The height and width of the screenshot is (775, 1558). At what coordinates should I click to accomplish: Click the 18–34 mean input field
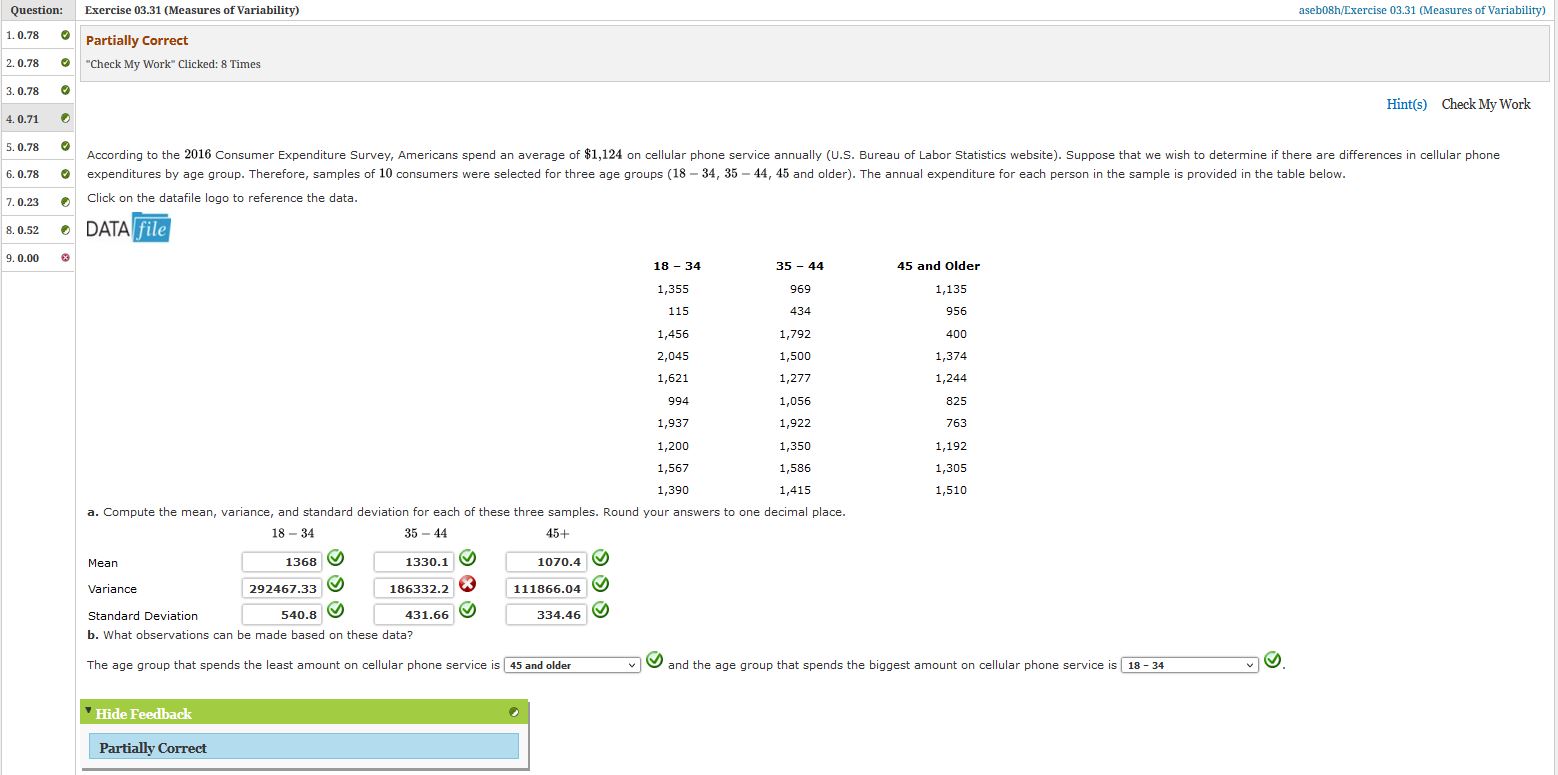pos(280,561)
